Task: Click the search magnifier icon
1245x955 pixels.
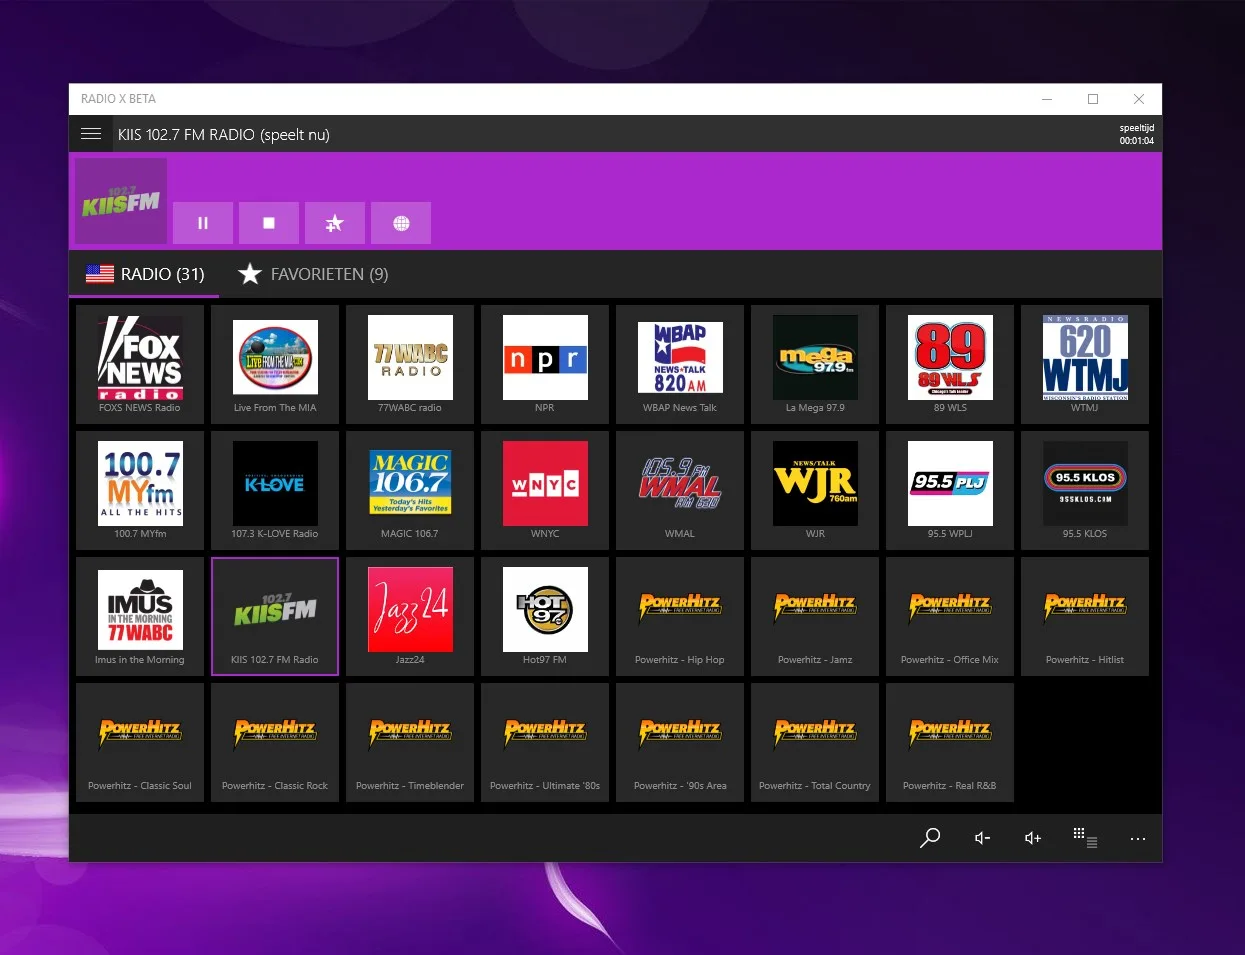Action: click(930, 838)
